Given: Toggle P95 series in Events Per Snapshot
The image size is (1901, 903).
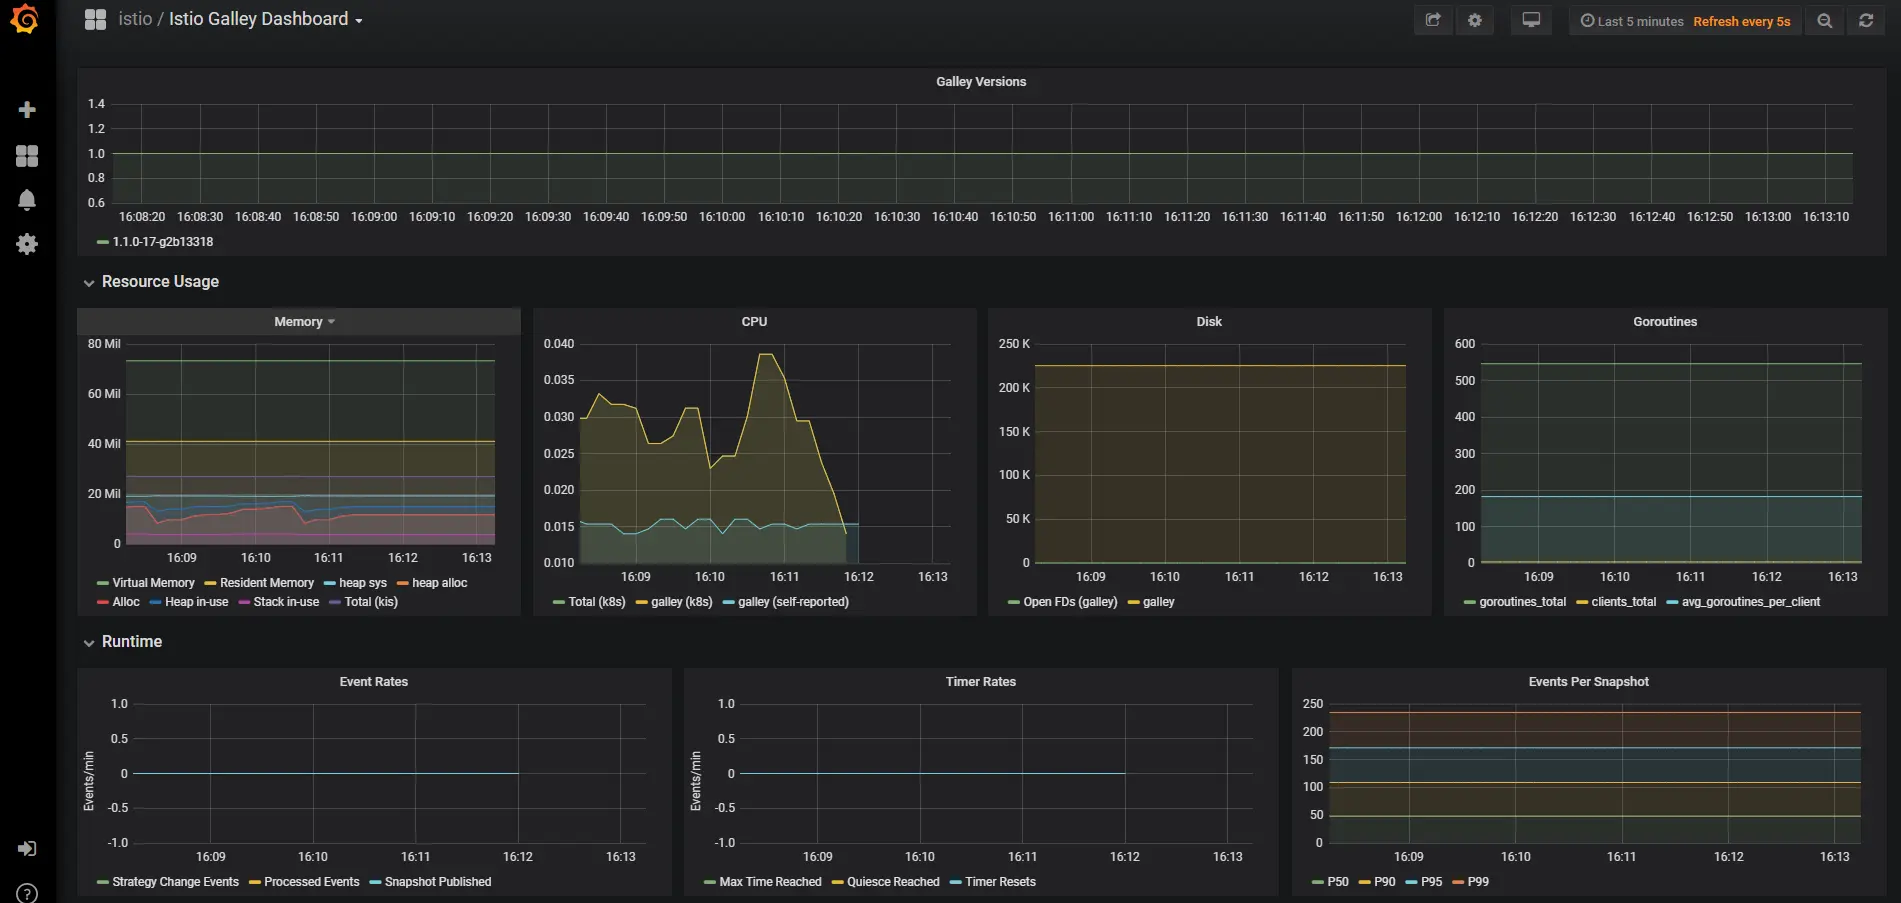Looking at the screenshot, I should tap(1432, 882).
